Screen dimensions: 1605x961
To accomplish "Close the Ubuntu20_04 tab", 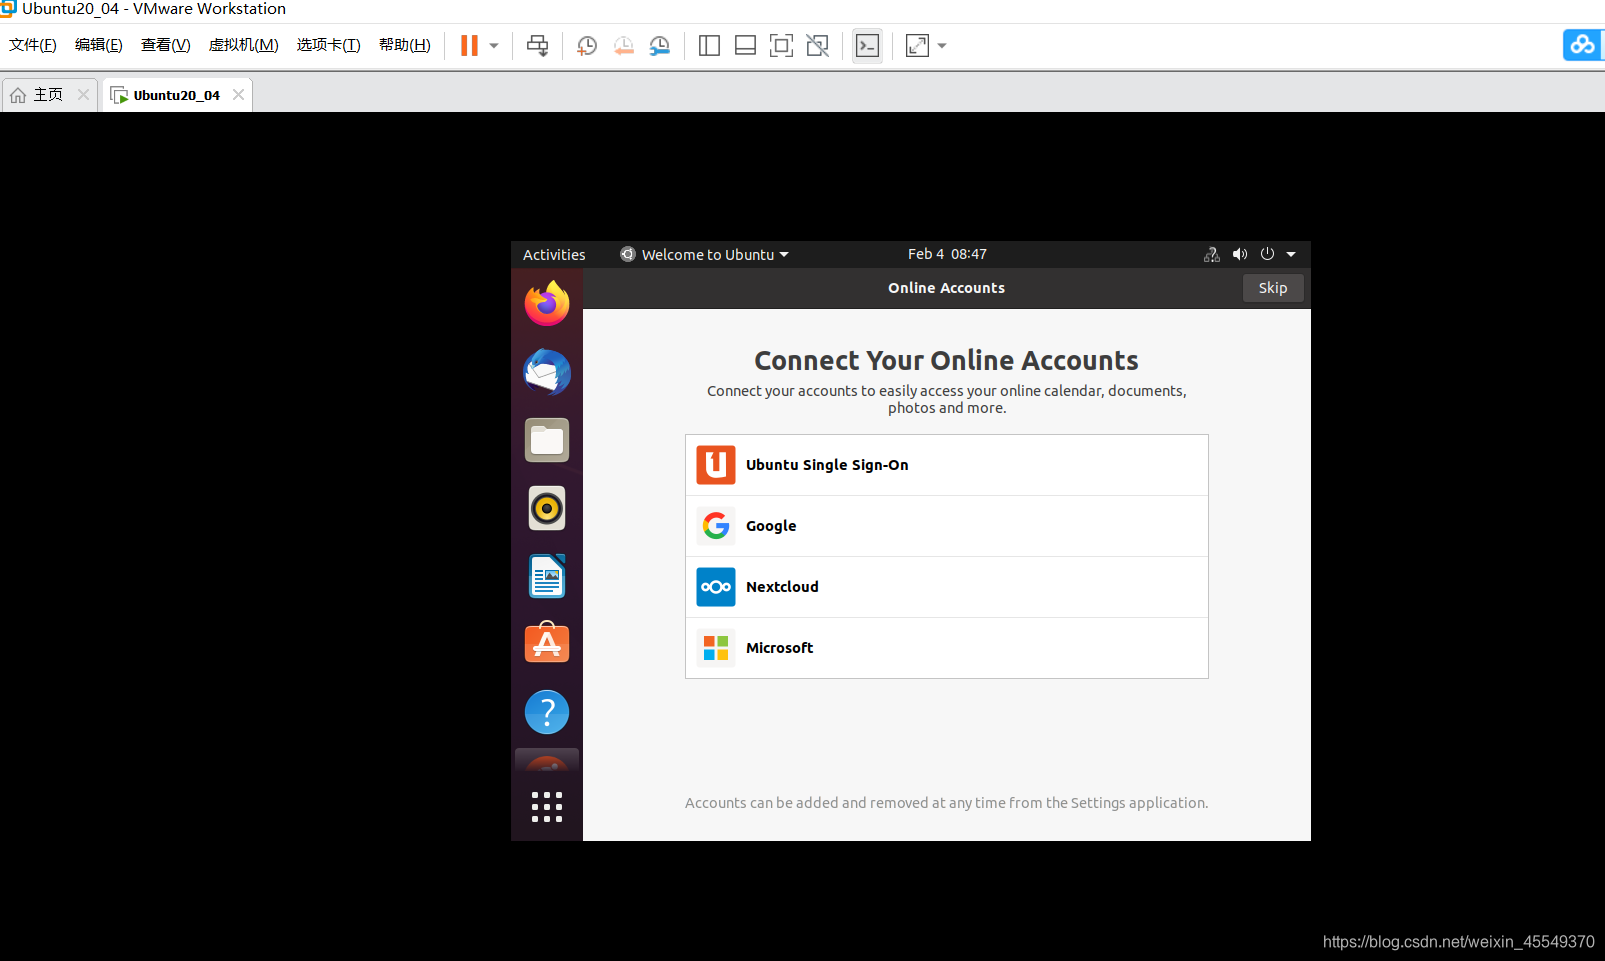I will pos(238,94).
